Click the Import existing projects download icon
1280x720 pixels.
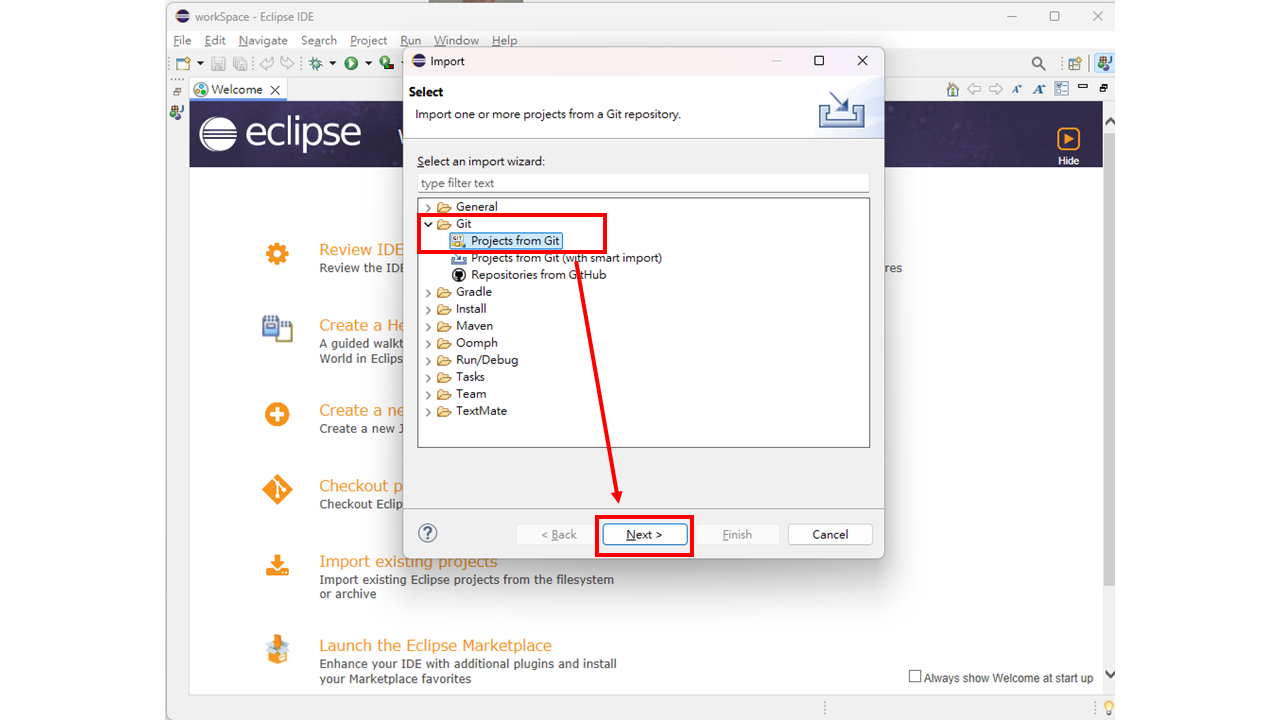[277, 566]
